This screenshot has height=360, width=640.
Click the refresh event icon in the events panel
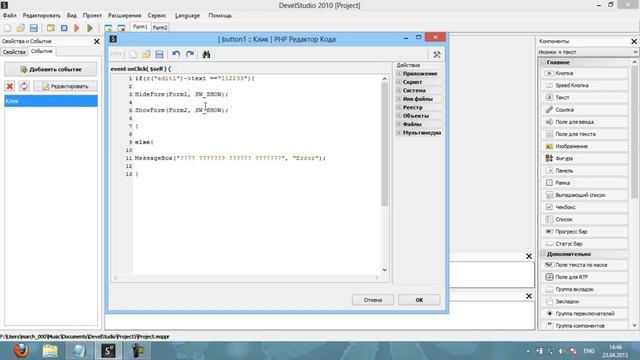tap(24, 86)
